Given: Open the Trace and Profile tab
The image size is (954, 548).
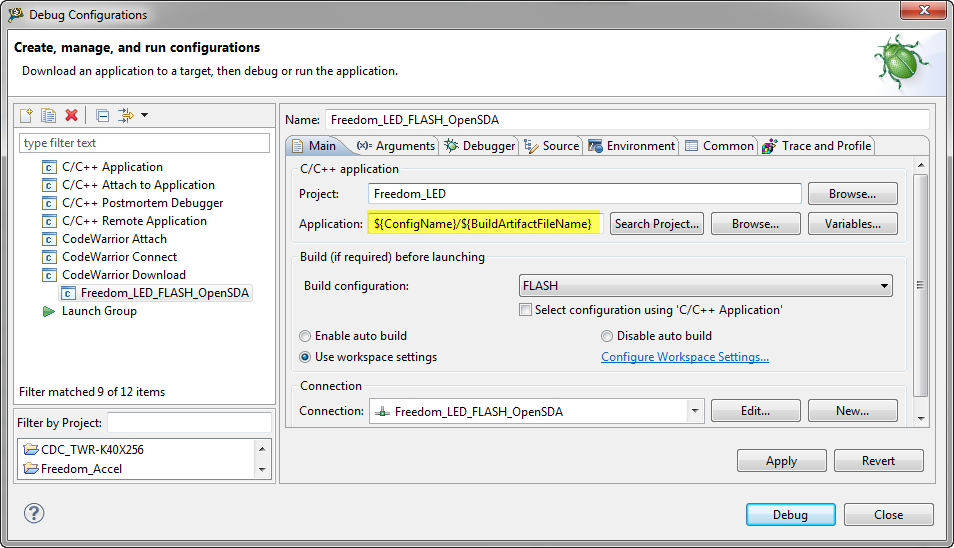Looking at the screenshot, I should click(816, 146).
